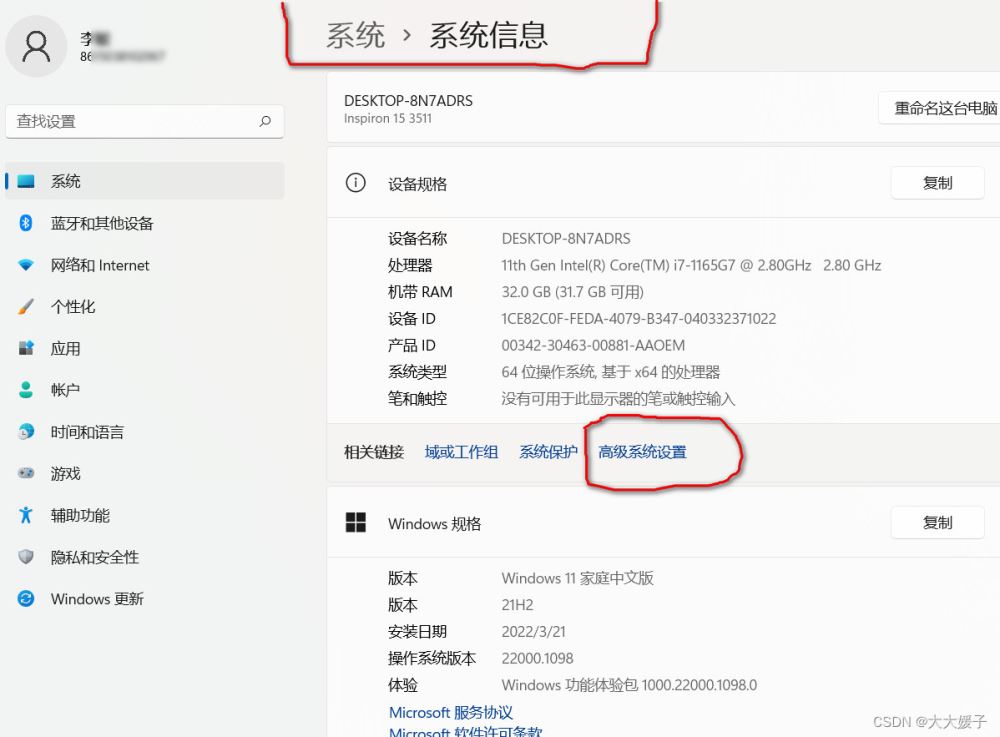Click product ID 00342-30463-00881-AAOEM
This screenshot has width=1000, height=737.
(593, 346)
